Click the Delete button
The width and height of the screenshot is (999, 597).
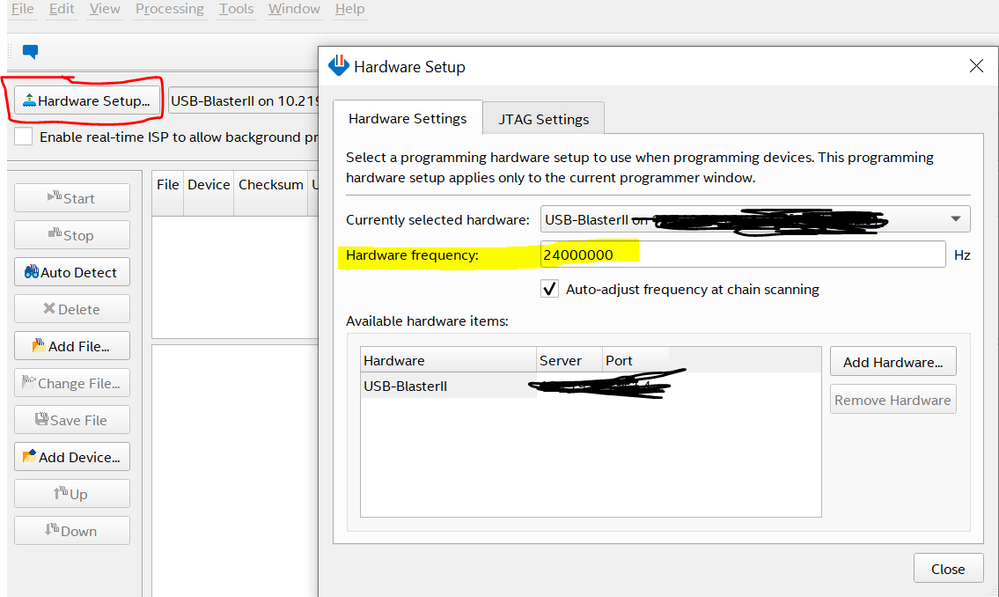coord(72,309)
